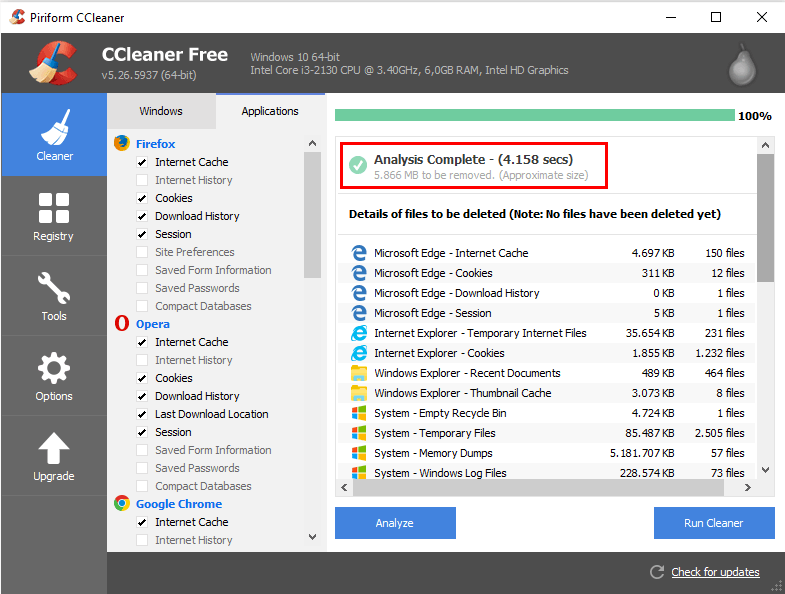
Task: Click Edge icon beside Edge Cookies row
Action: pos(359,273)
